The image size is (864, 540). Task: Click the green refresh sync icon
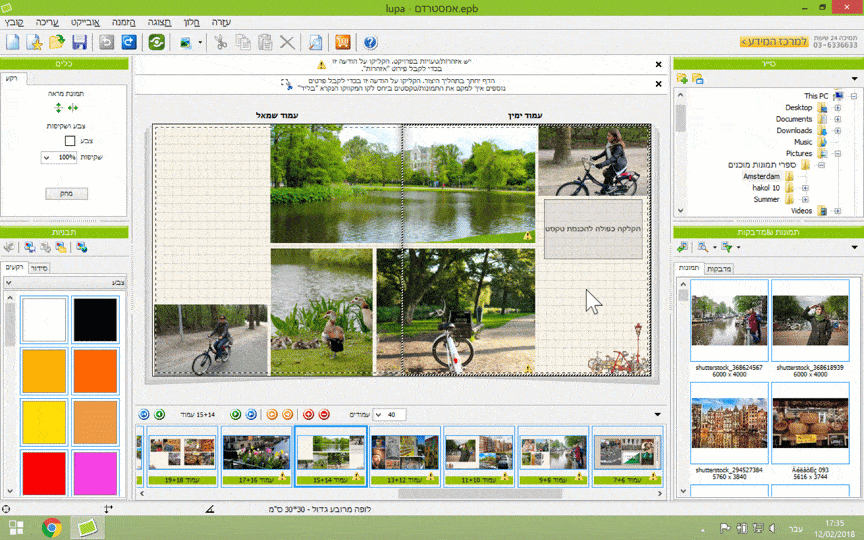(156, 42)
